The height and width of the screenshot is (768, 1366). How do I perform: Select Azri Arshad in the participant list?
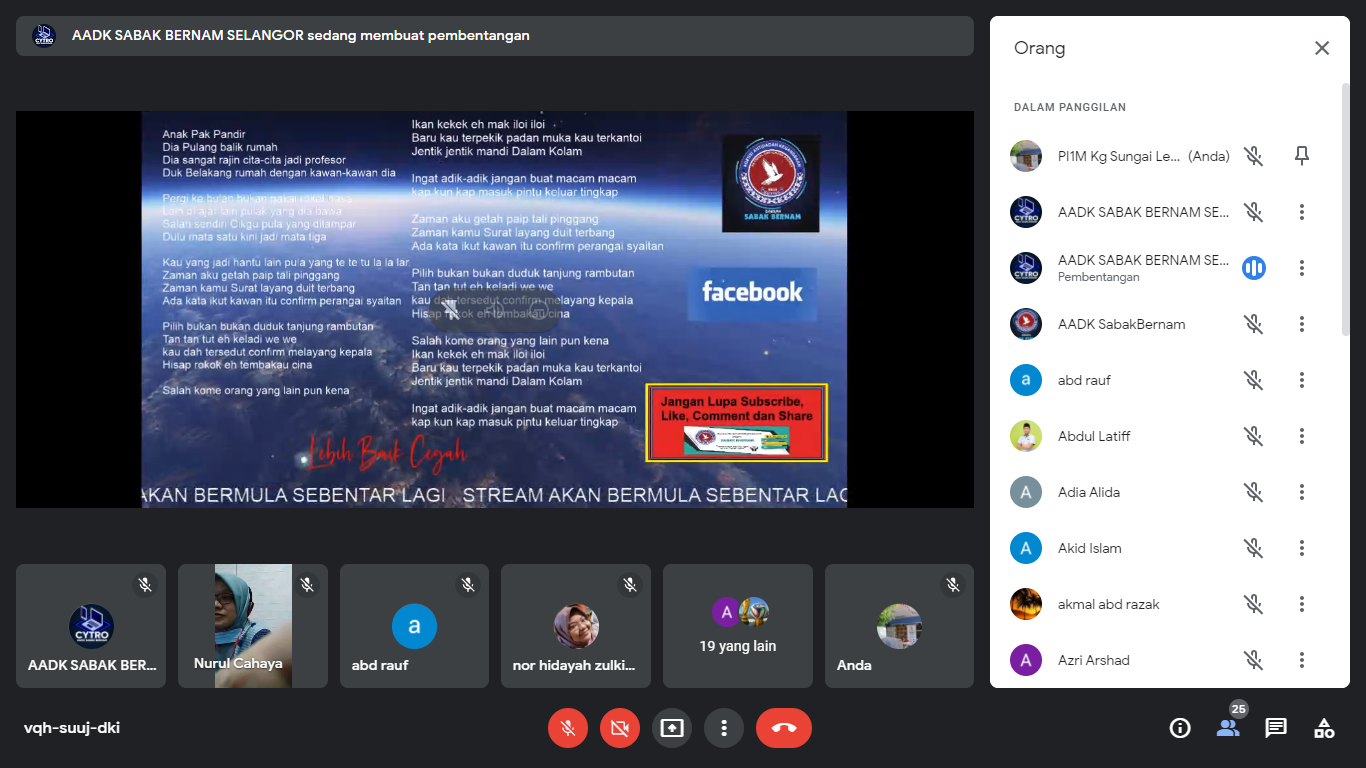1094,660
